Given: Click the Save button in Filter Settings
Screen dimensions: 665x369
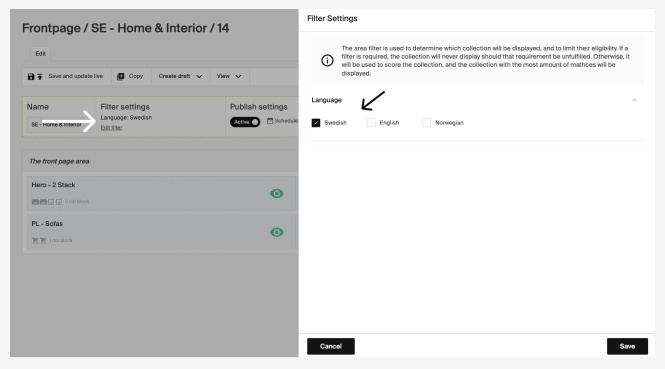Looking at the screenshot, I should [x=627, y=347].
